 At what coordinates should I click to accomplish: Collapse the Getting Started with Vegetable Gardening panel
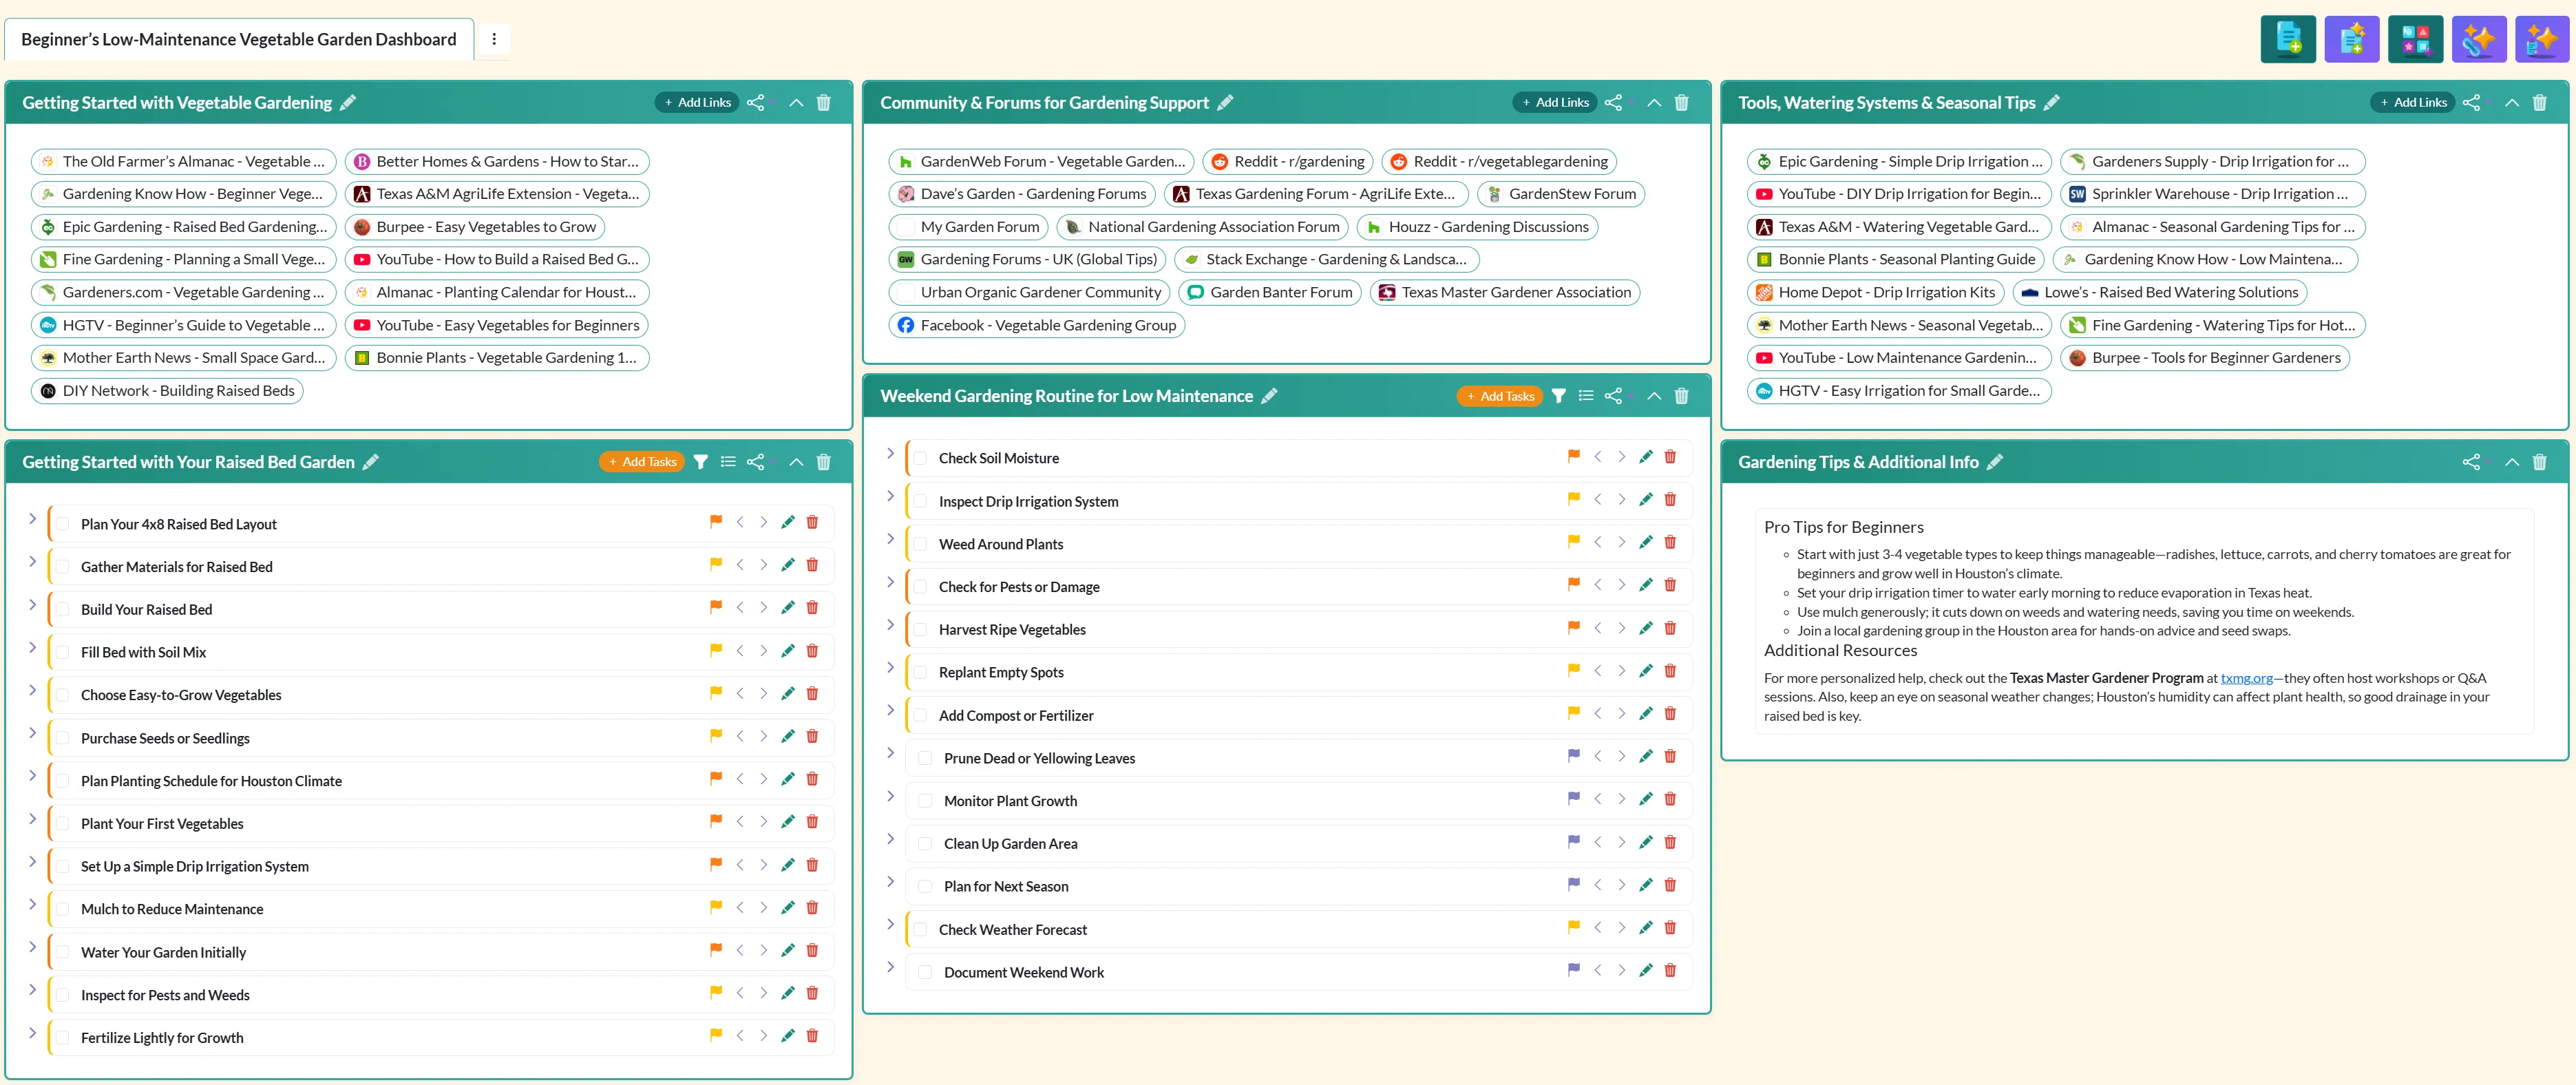click(796, 103)
